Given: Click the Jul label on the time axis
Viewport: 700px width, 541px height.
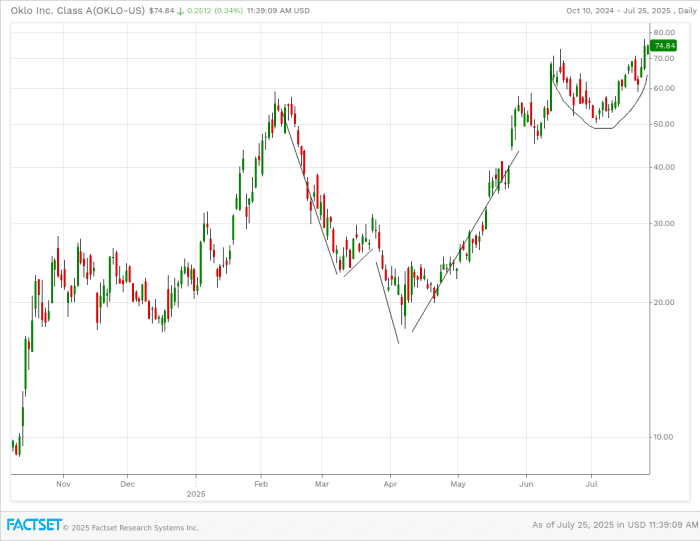Looking at the screenshot, I should click(x=592, y=484).
